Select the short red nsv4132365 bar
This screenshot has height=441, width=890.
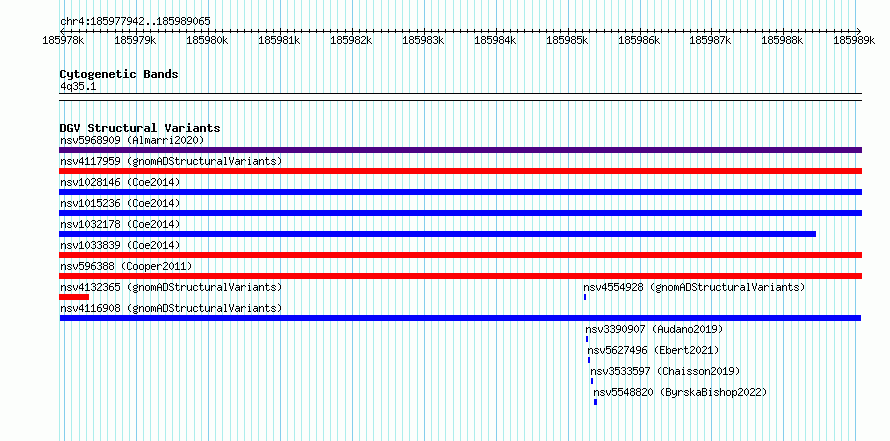click(74, 297)
